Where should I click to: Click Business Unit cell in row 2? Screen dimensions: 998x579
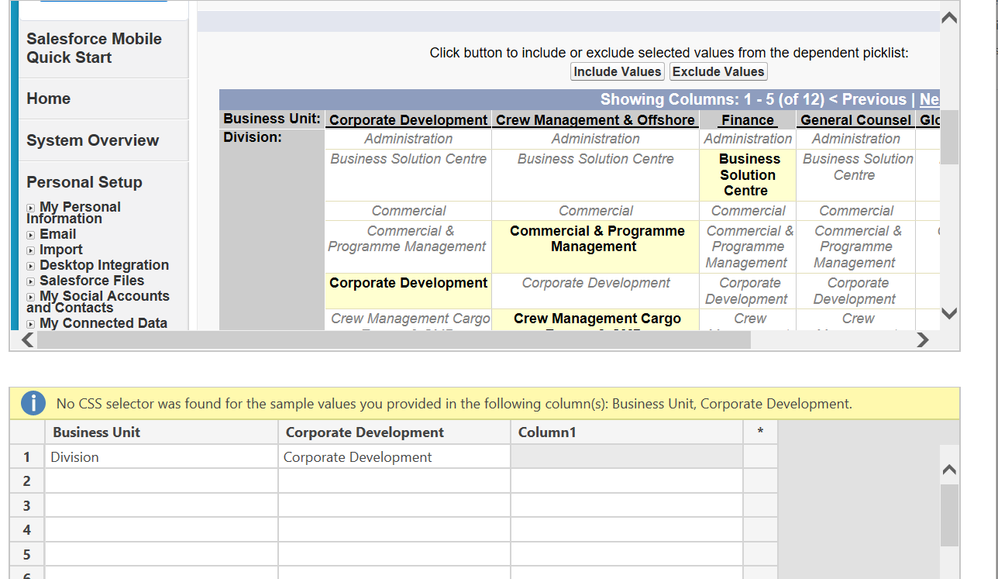coord(161,481)
